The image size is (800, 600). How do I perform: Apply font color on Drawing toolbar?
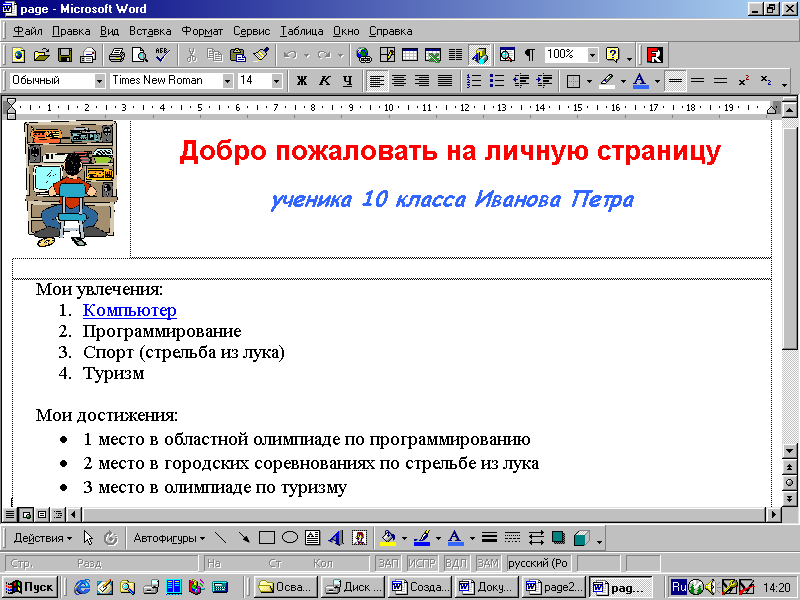click(x=456, y=538)
